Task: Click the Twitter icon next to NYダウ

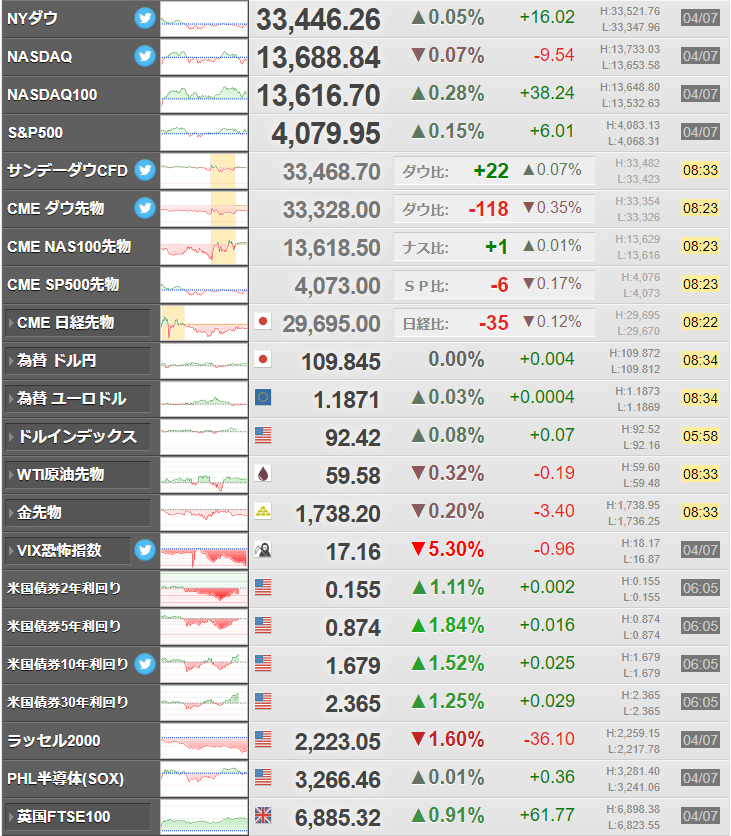Action: [144, 18]
